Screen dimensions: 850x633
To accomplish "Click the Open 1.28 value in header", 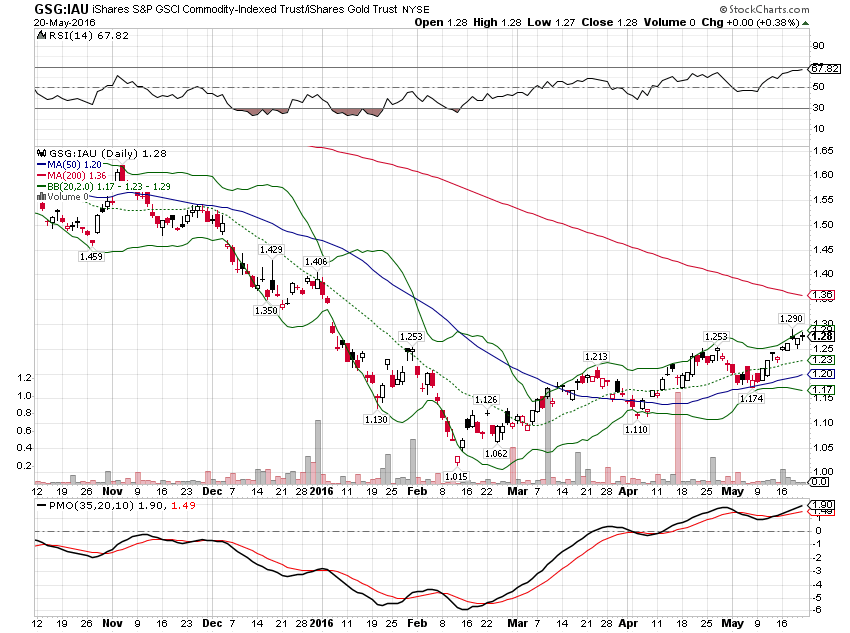I will coord(441,23).
